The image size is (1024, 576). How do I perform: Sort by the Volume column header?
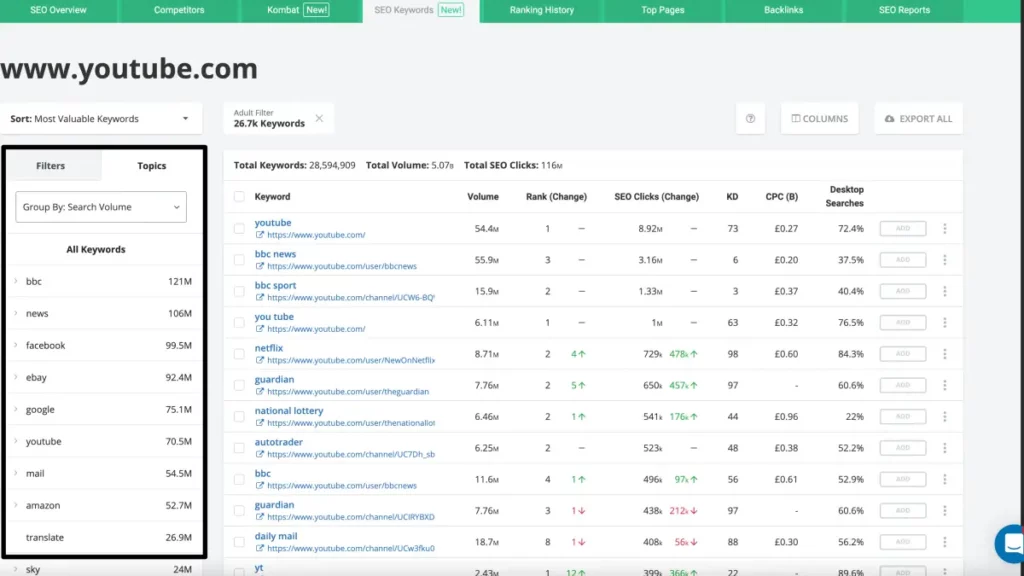pyautogui.click(x=483, y=197)
